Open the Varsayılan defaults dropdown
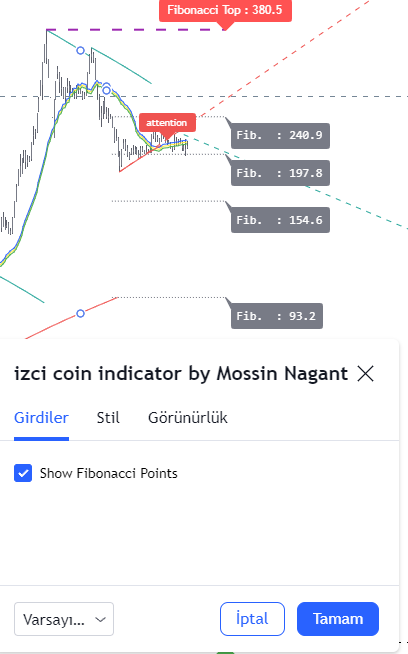408x654 pixels. [64, 619]
